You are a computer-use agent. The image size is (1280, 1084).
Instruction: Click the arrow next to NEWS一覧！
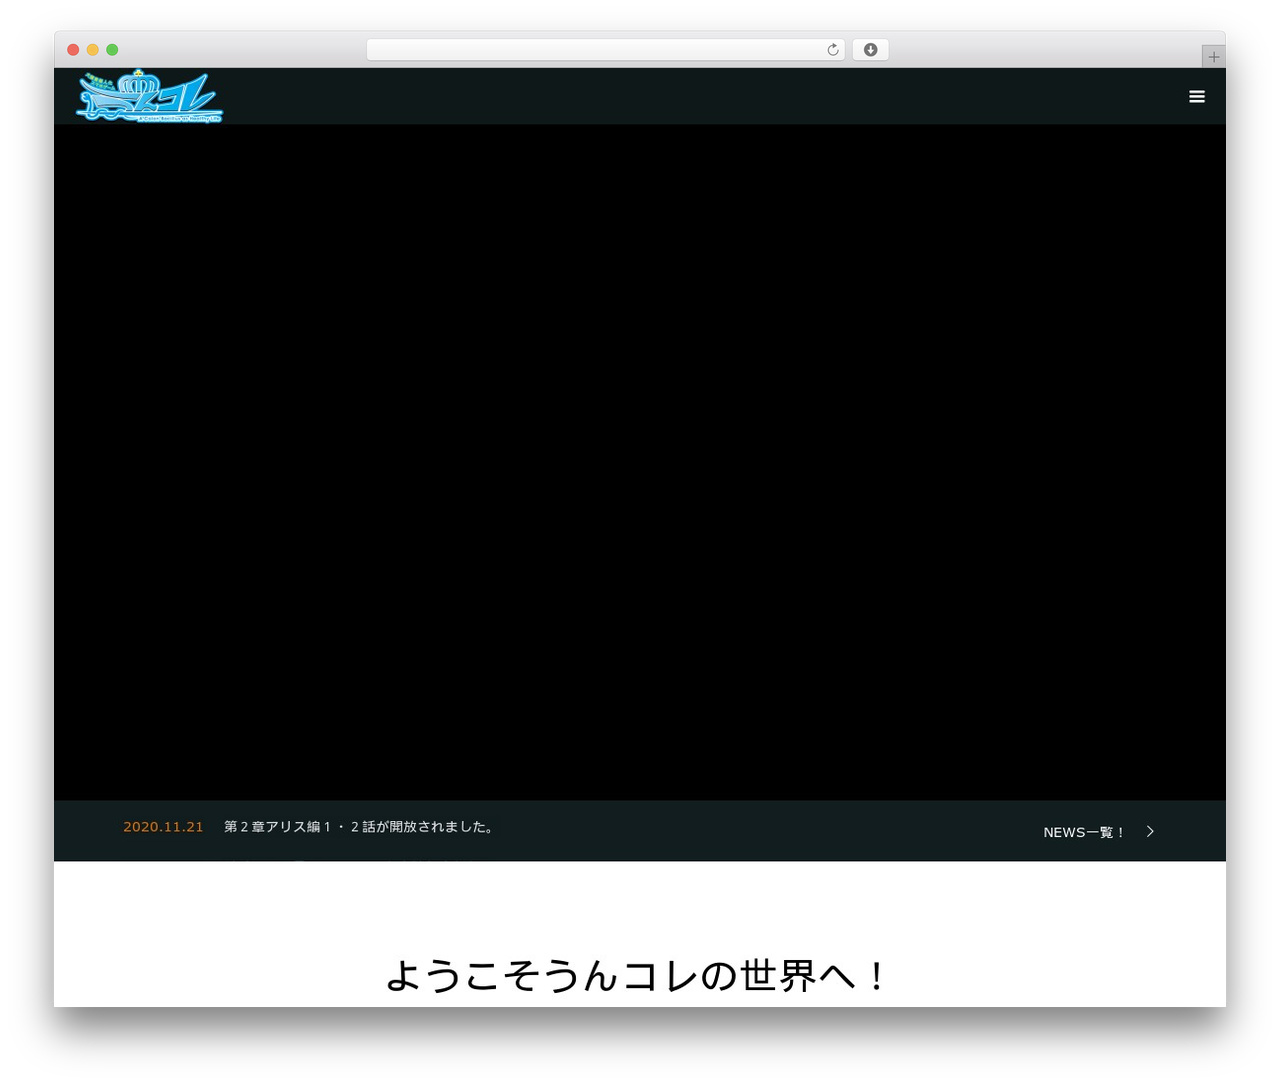coord(1150,831)
